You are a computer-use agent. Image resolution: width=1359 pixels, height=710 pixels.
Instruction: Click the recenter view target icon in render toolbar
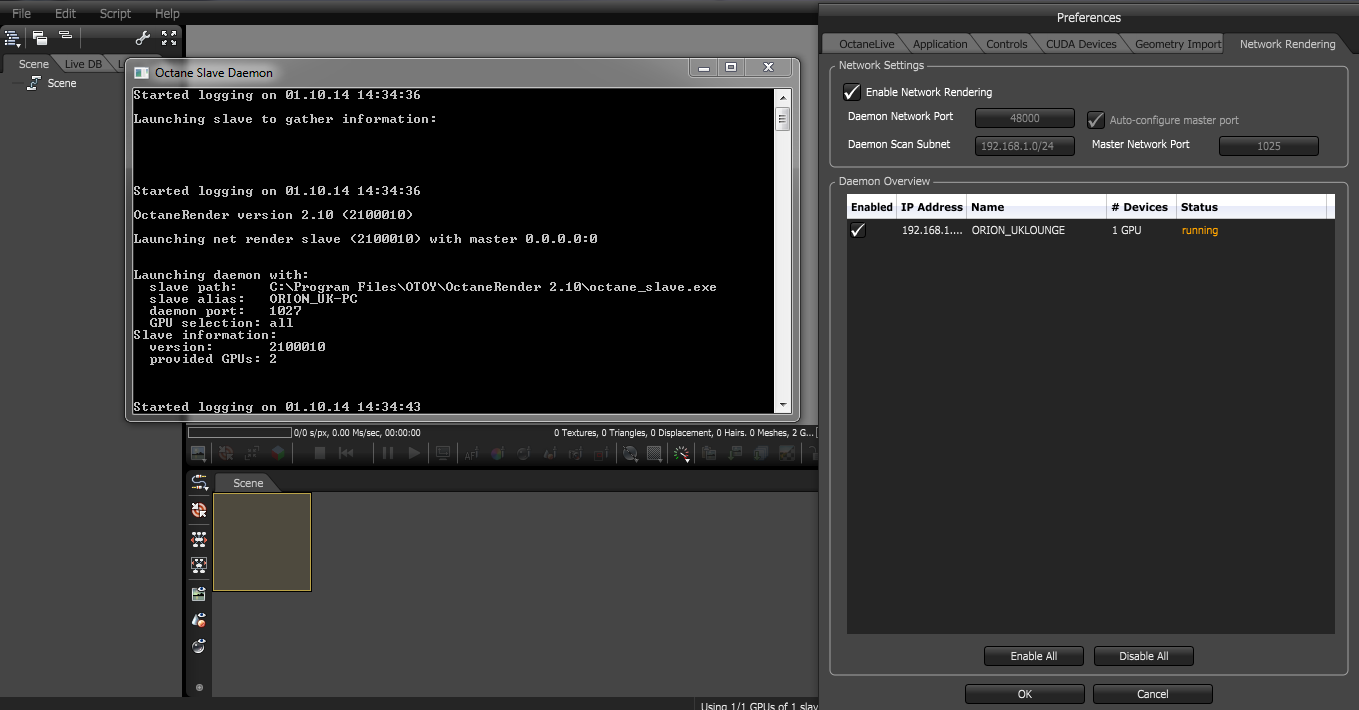click(226, 453)
